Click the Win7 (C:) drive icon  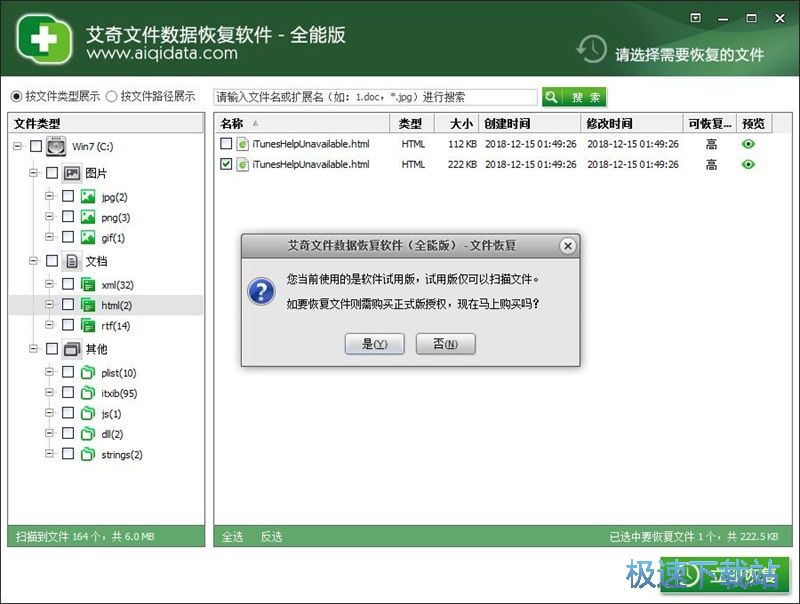tap(56, 146)
